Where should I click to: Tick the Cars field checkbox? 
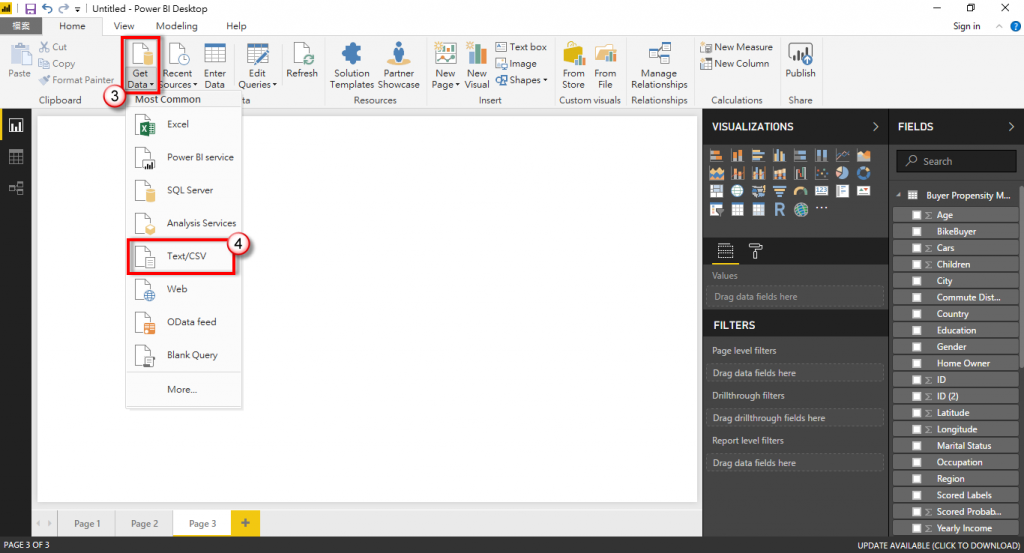[916, 248]
